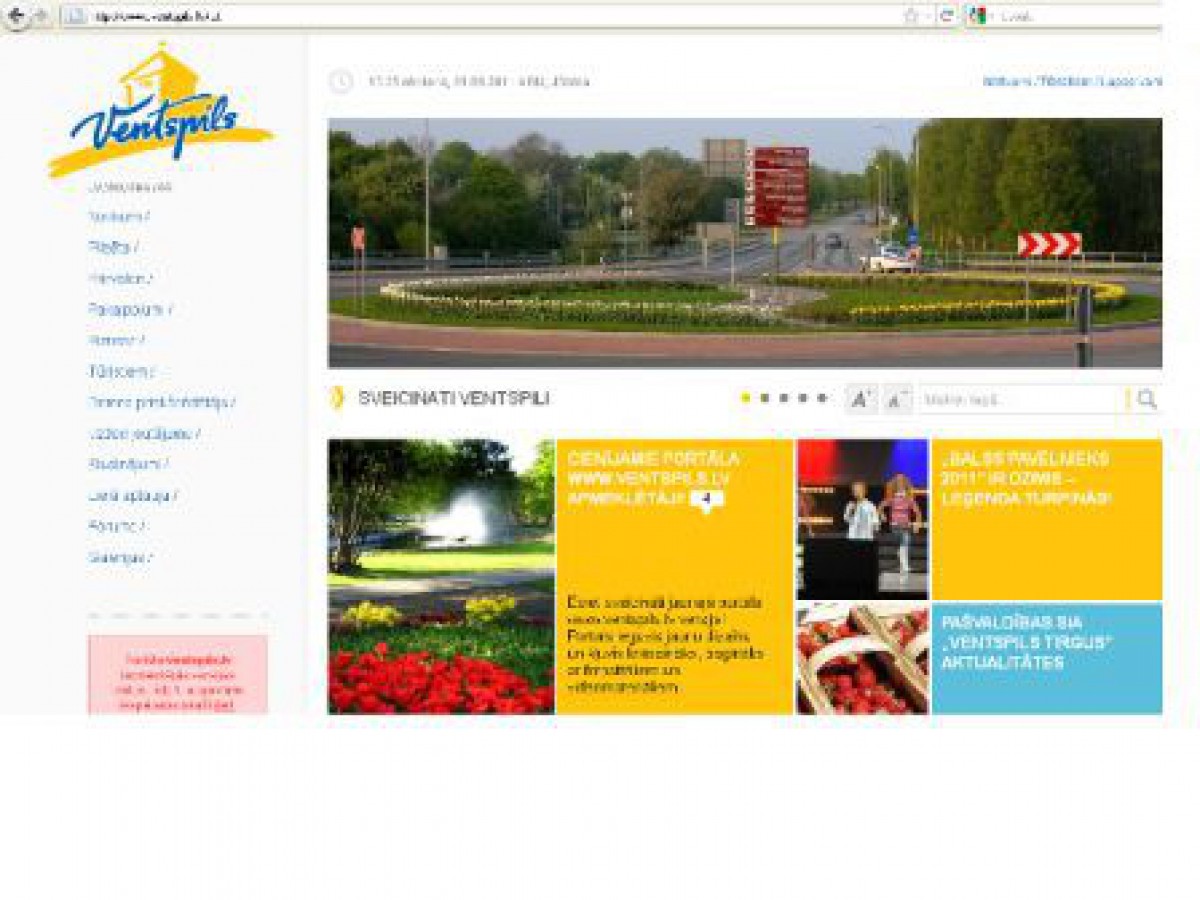This screenshot has height=900, width=1200.
Task: Open the Forums menu item in the sidebar
Action: [115, 526]
